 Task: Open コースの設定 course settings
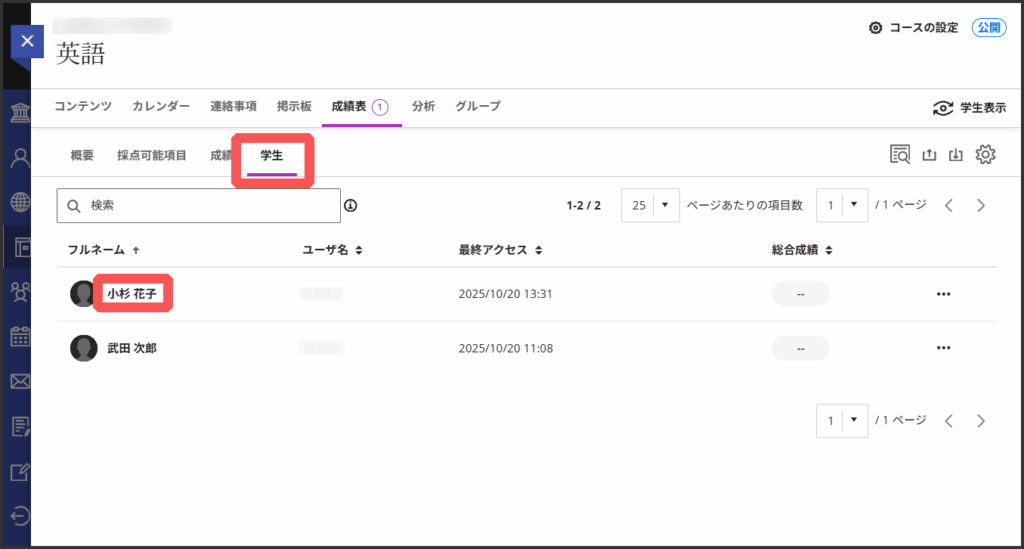[x=914, y=28]
